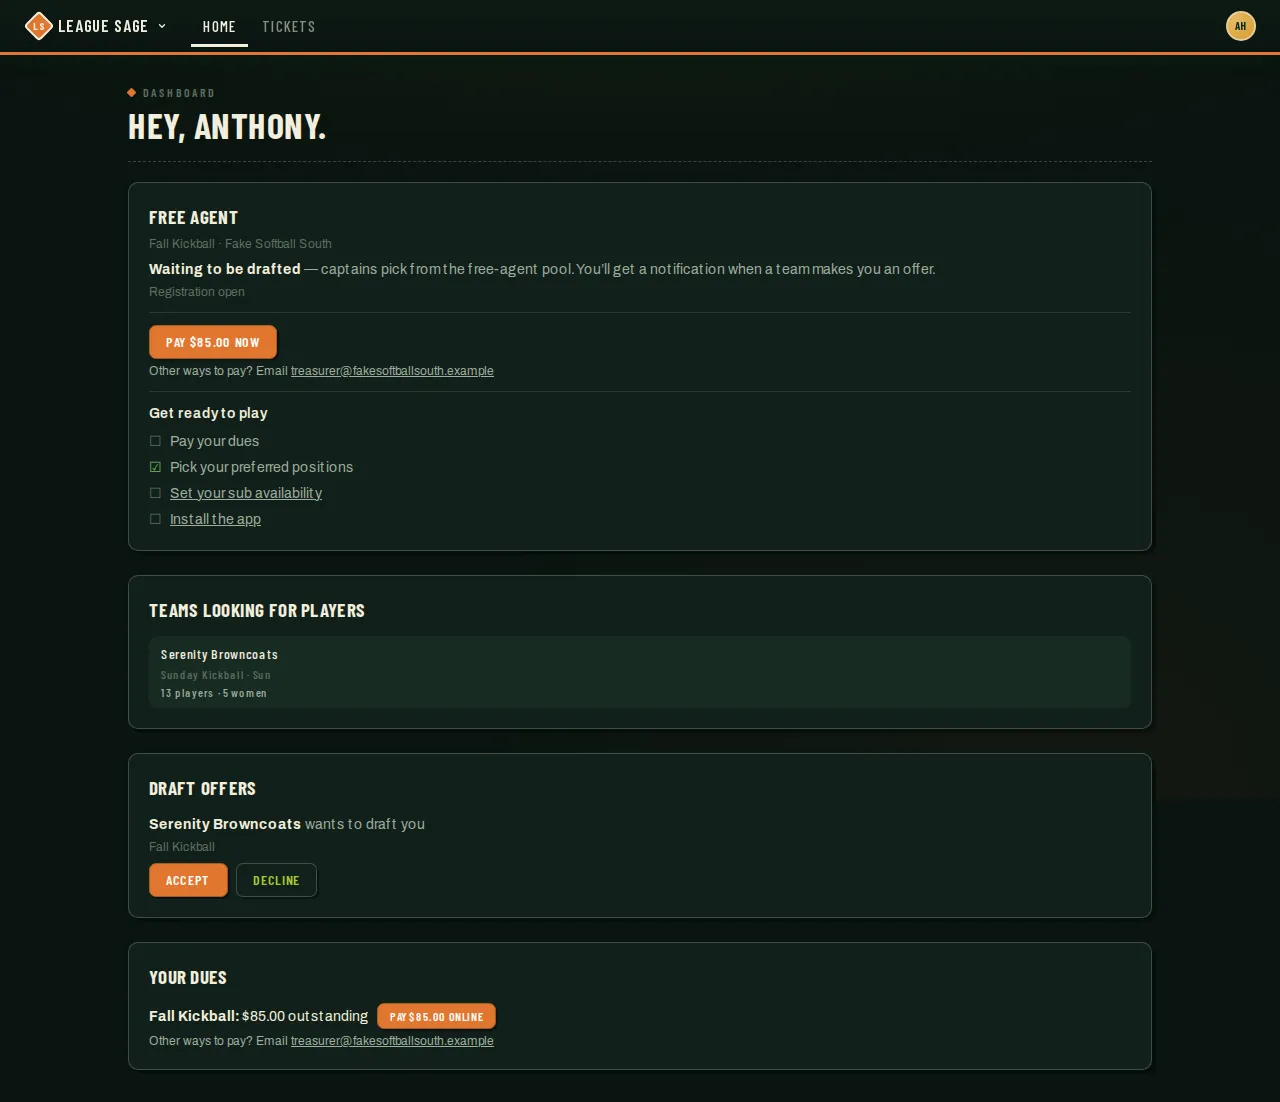Switch to the Home tab
This screenshot has height=1102, width=1280.
(x=219, y=27)
